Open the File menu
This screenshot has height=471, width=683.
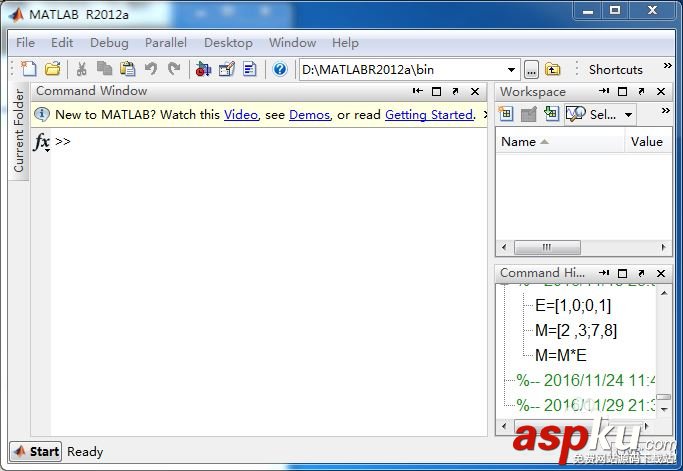click(x=25, y=43)
